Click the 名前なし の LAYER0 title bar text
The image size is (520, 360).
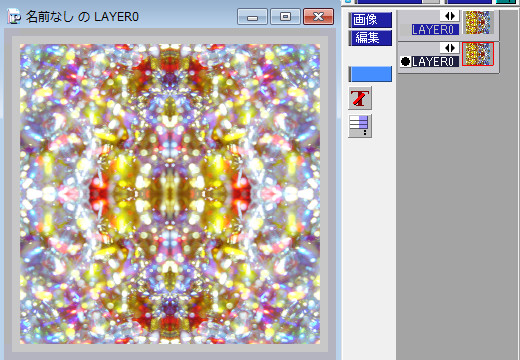(82, 17)
